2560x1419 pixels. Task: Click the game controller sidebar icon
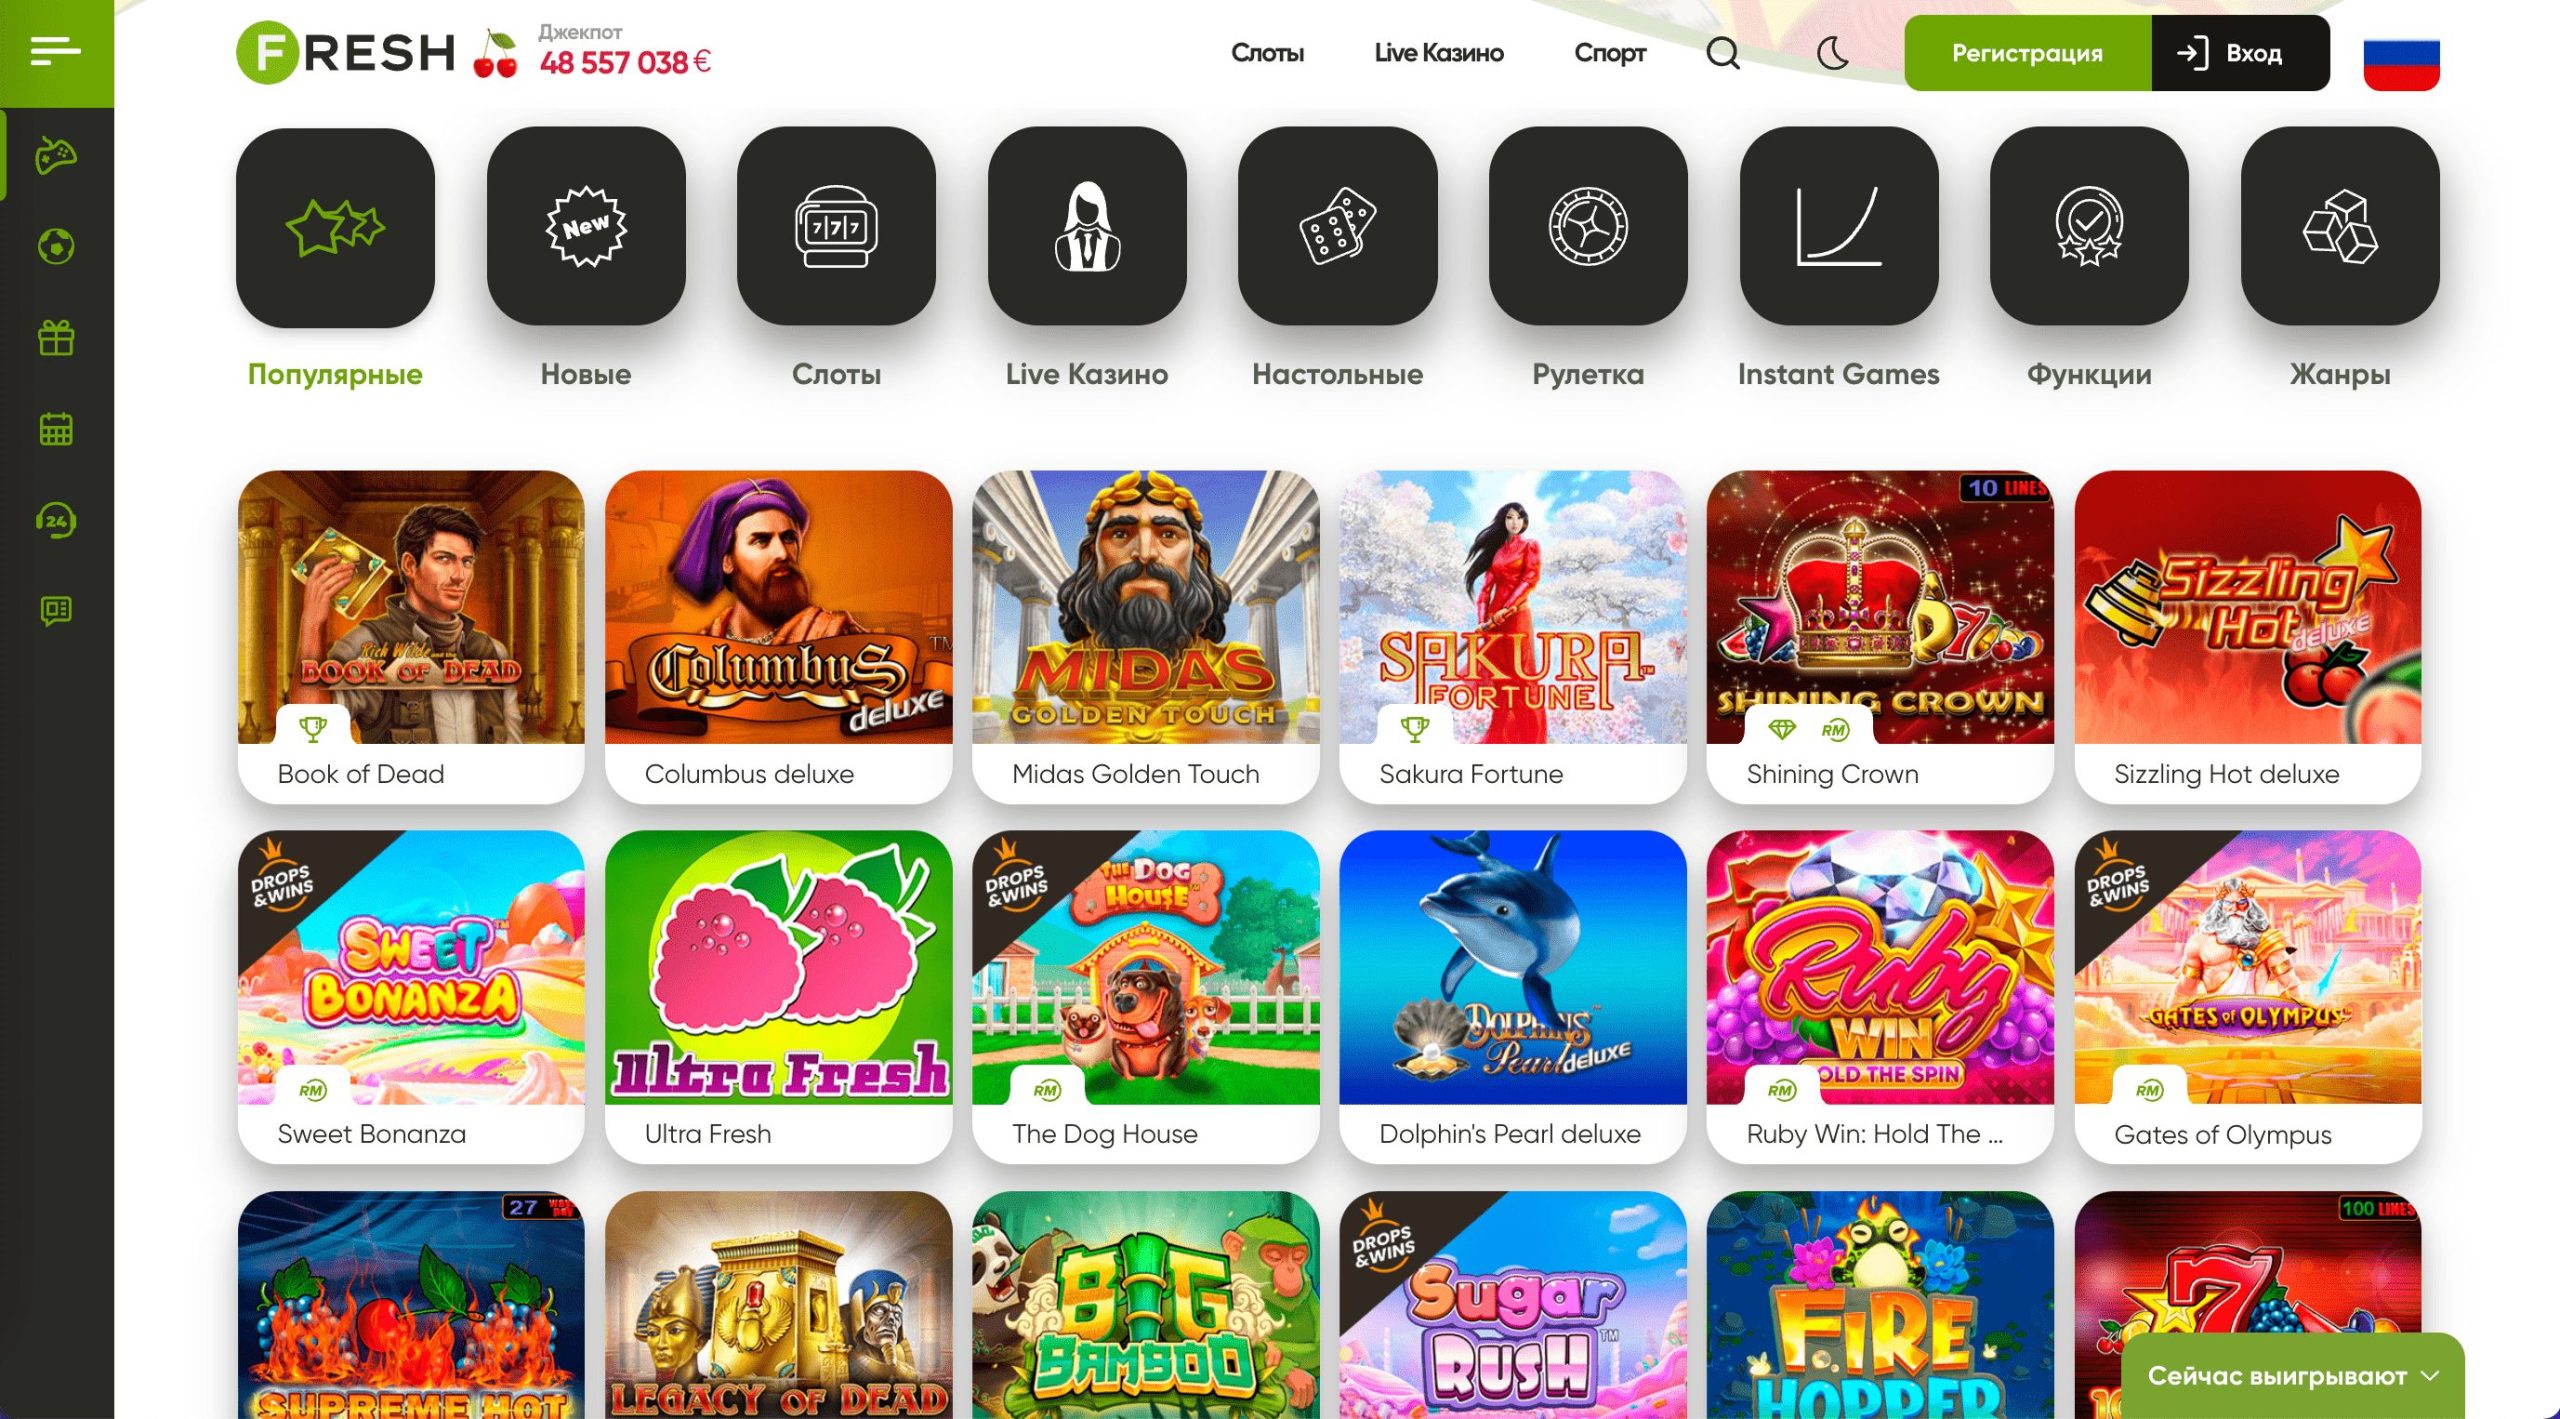coord(56,155)
